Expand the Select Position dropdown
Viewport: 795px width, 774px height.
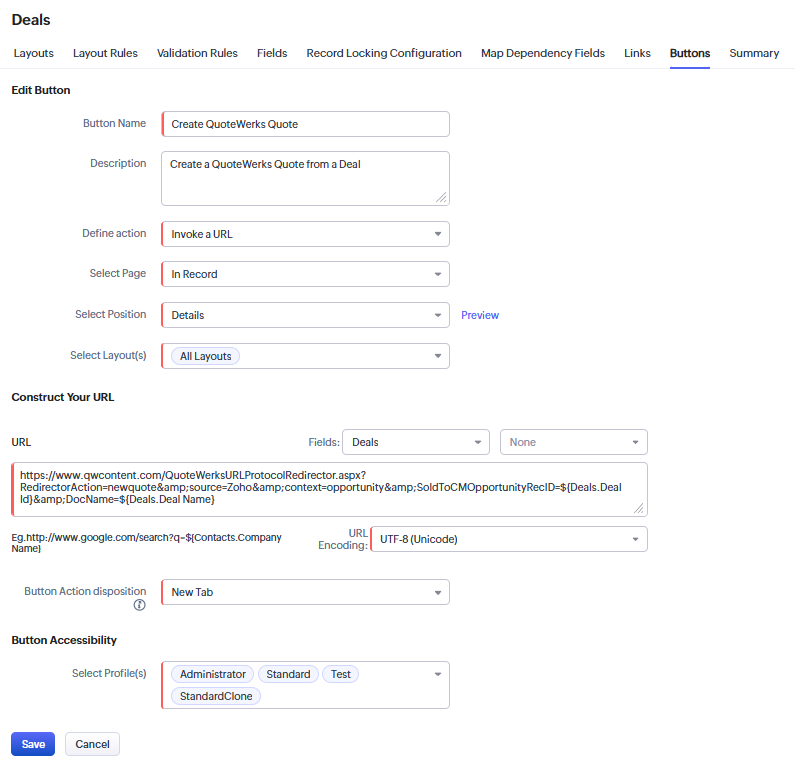tap(305, 315)
